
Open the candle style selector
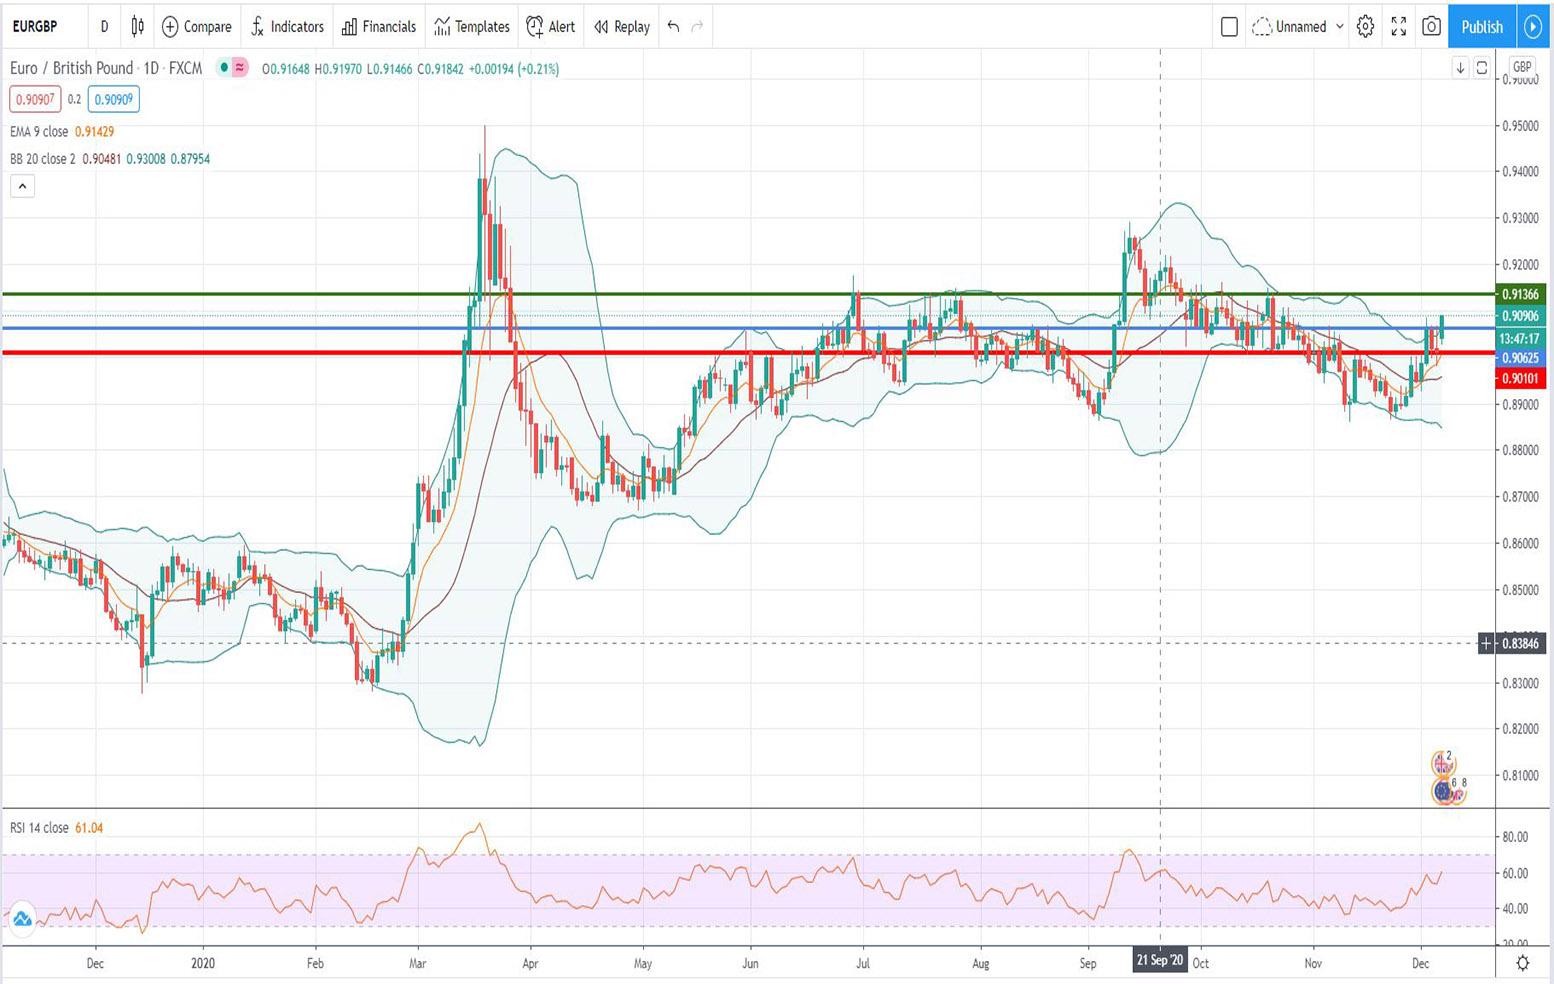[x=136, y=27]
